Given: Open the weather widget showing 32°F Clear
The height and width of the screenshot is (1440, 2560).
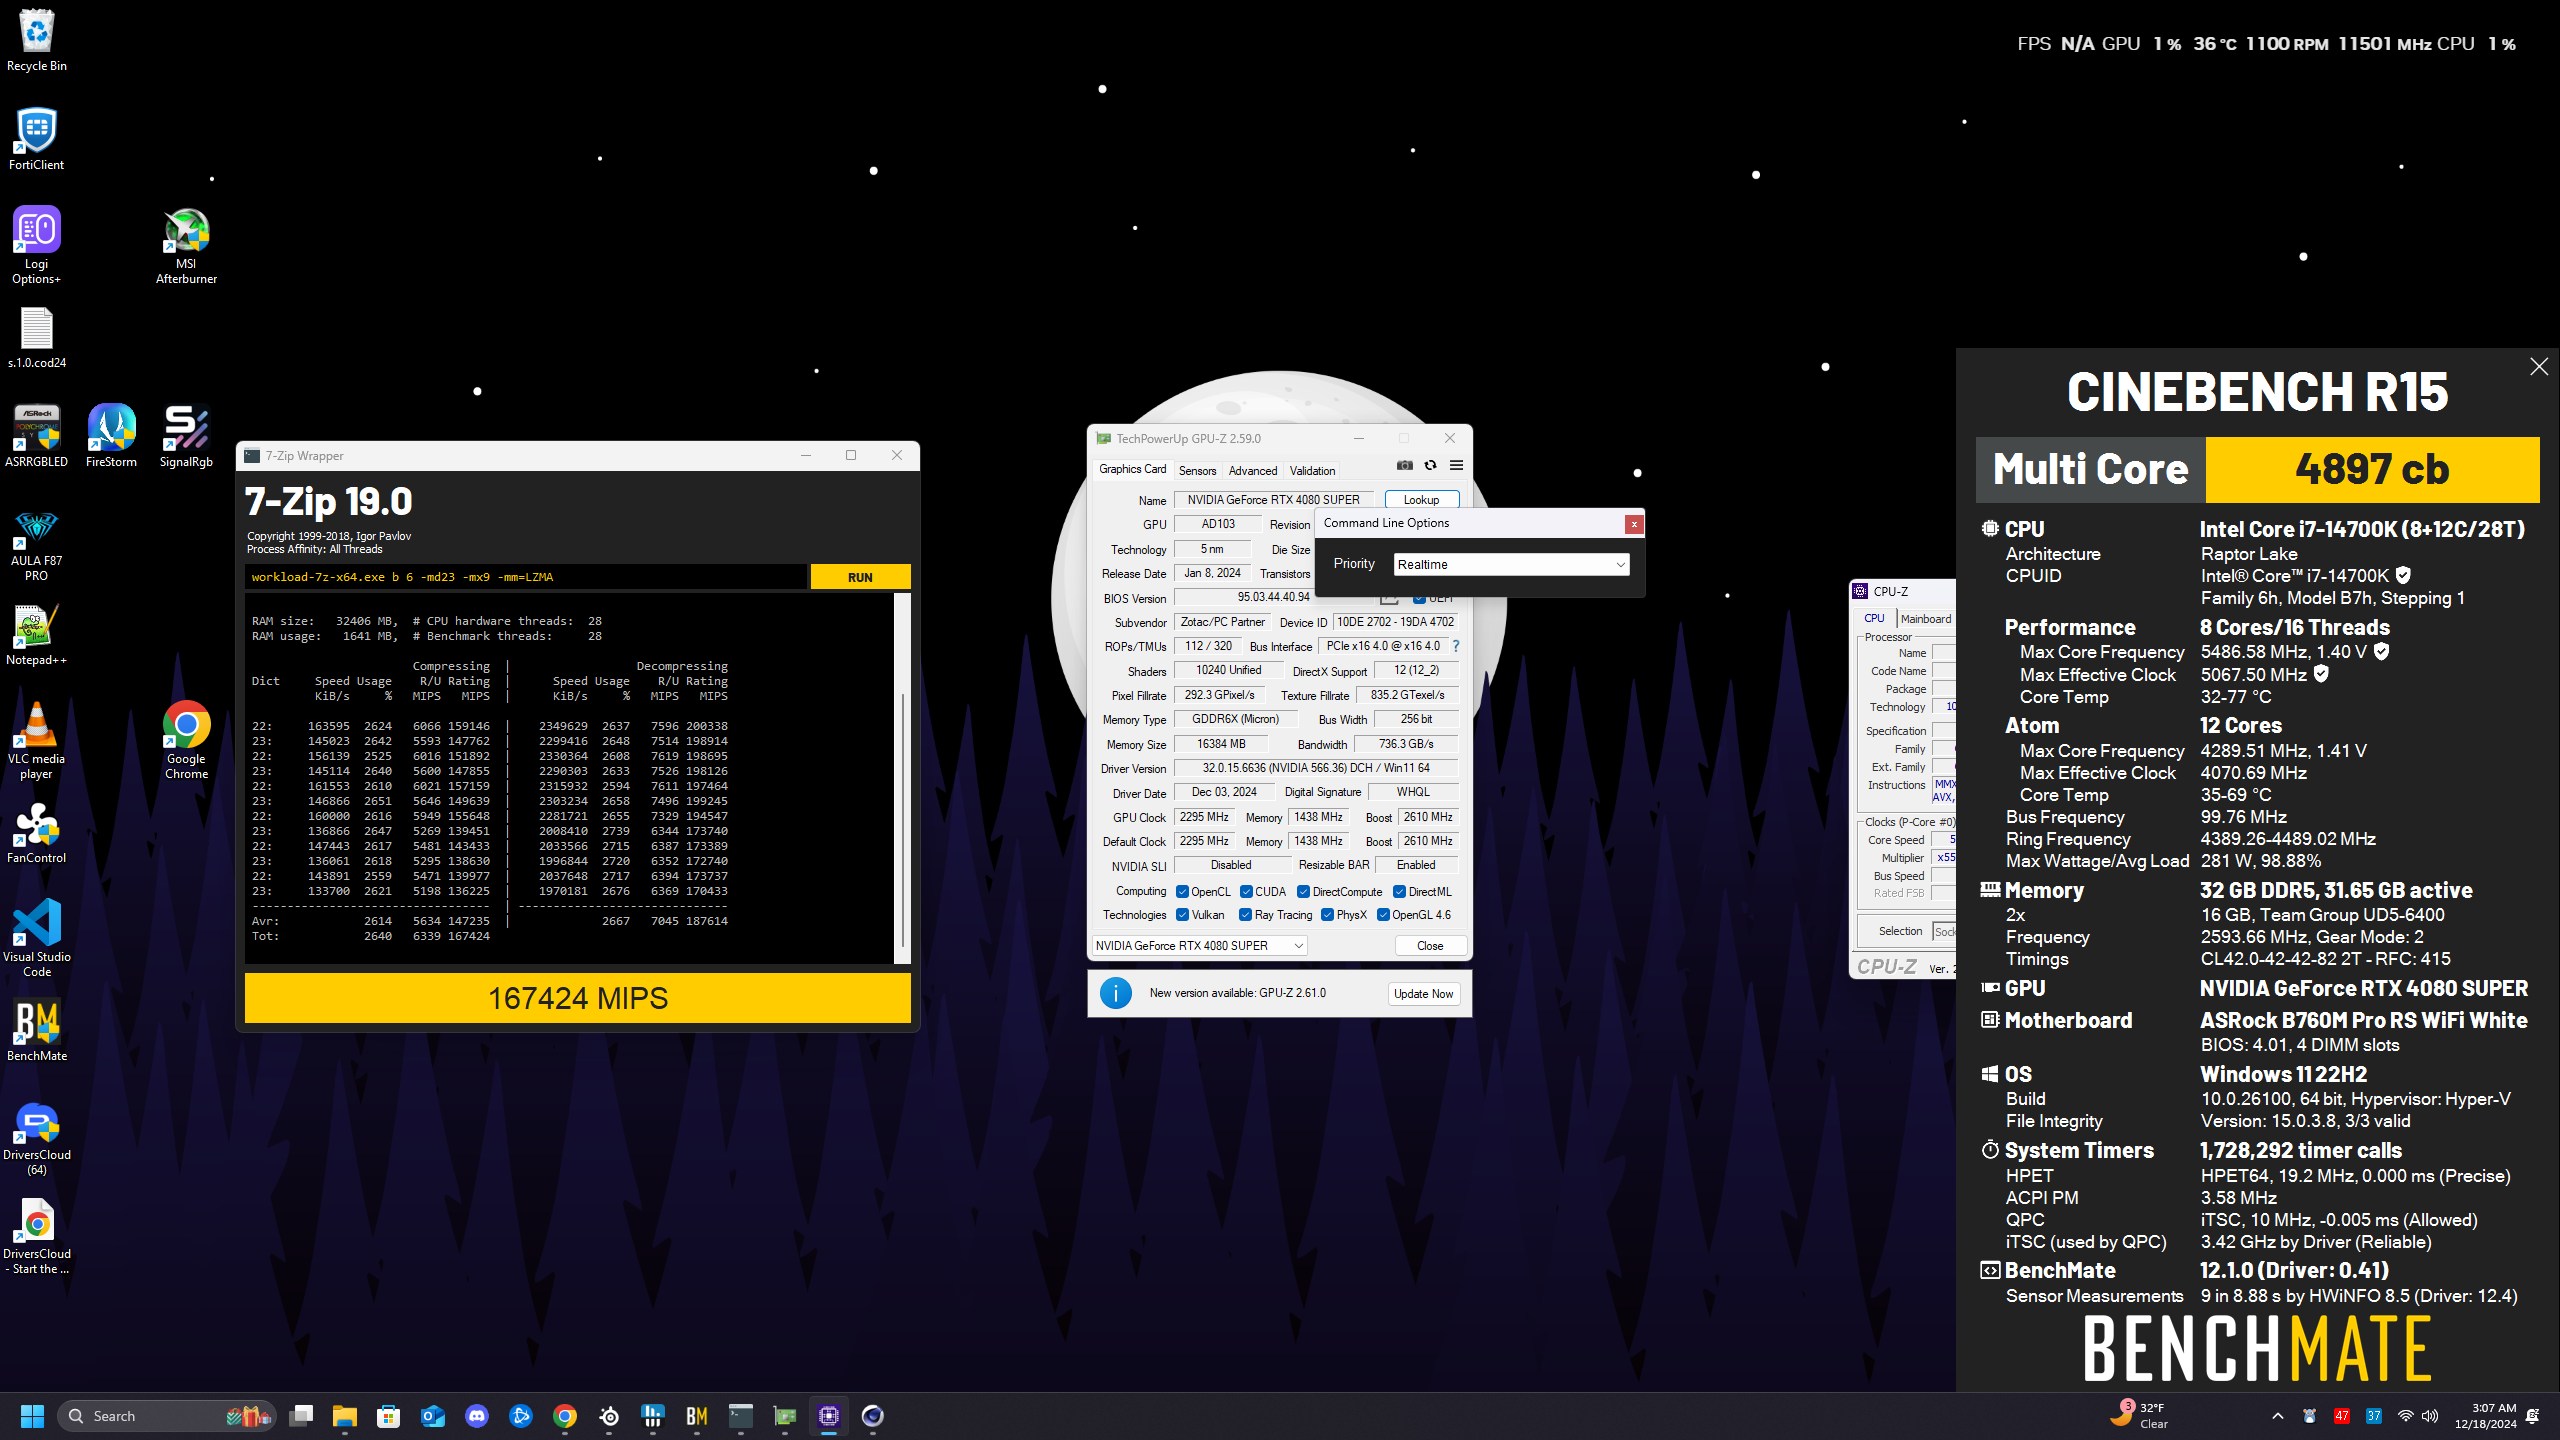Looking at the screenshot, I should point(2140,1416).
